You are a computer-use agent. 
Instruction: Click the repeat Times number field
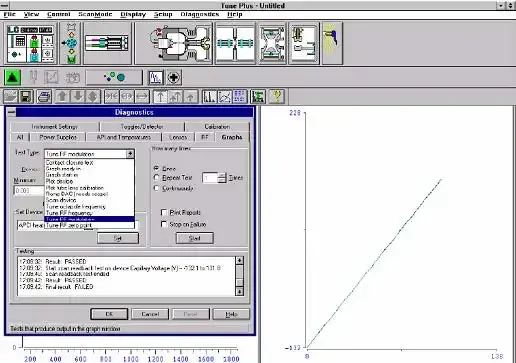[x=210, y=178]
